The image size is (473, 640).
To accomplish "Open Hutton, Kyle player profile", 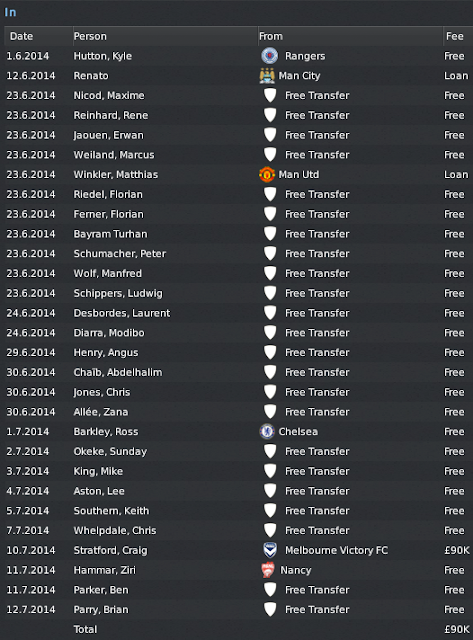I will click(102, 56).
